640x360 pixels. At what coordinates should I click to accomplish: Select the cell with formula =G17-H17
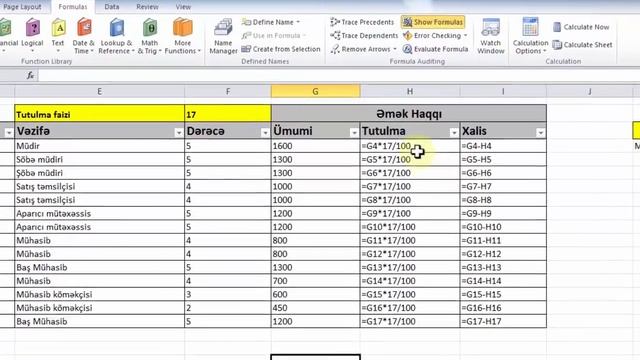point(503,321)
